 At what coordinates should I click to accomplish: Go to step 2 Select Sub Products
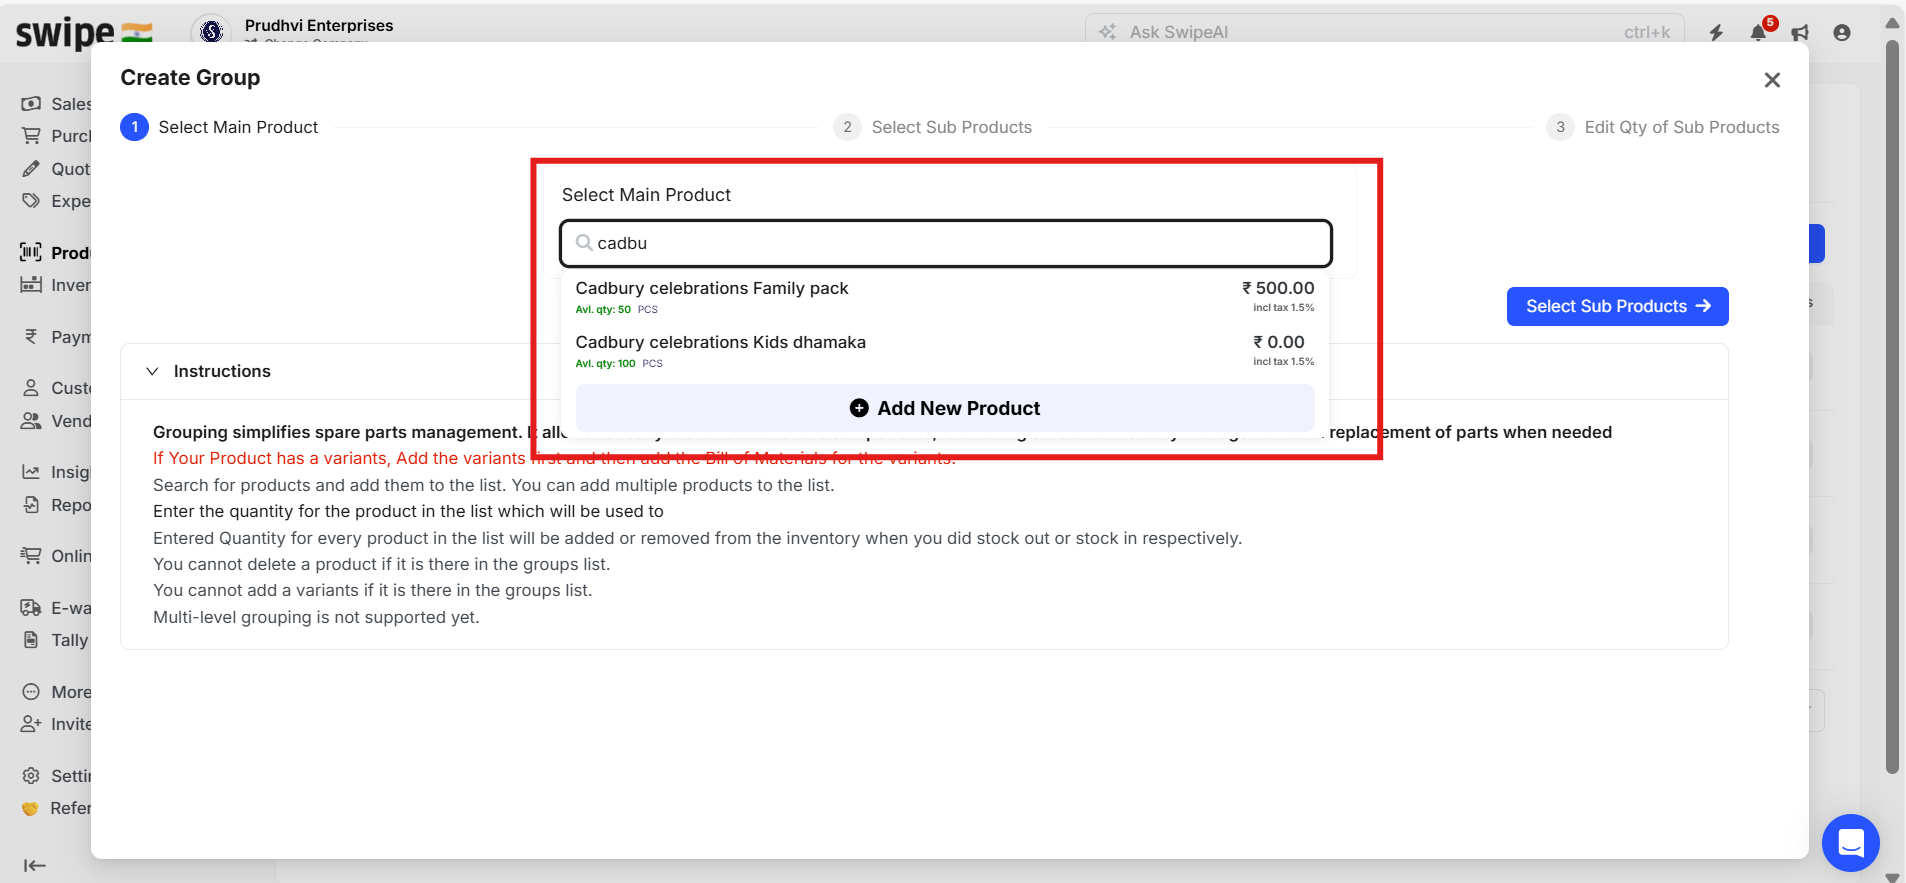pyautogui.click(x=933, y=127)
